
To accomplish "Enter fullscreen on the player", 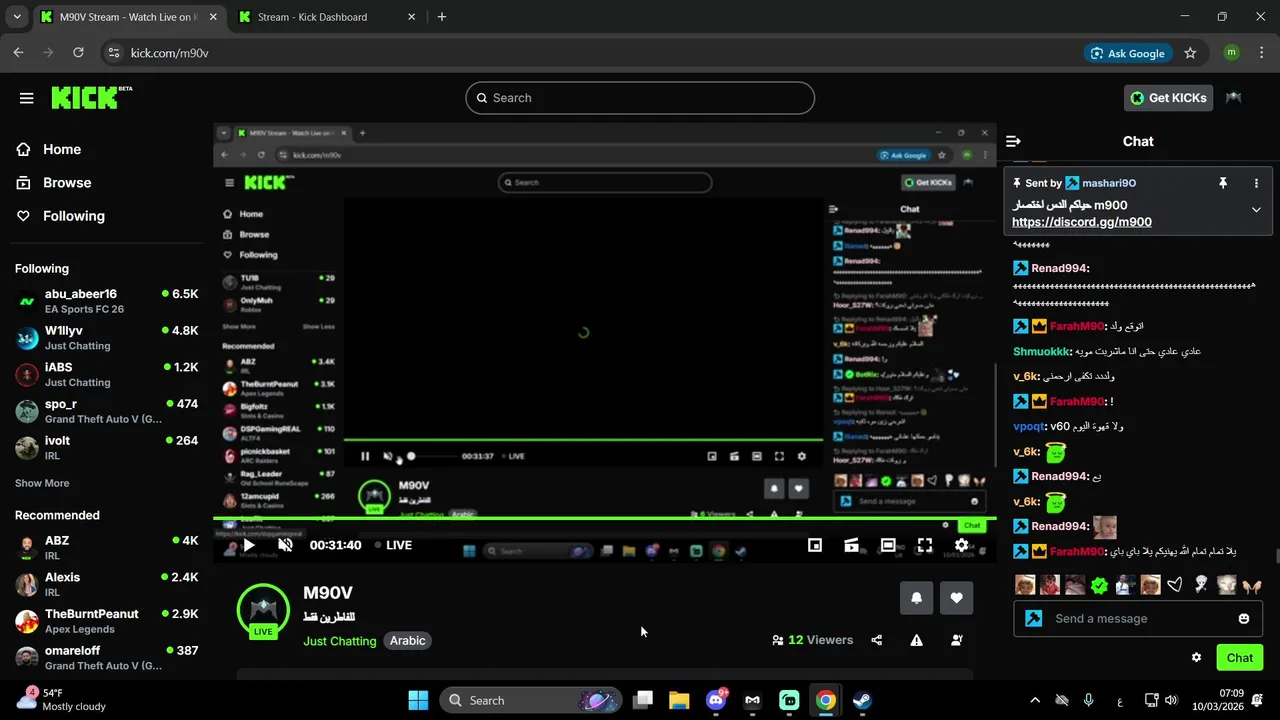I will (x=925, y=545).
